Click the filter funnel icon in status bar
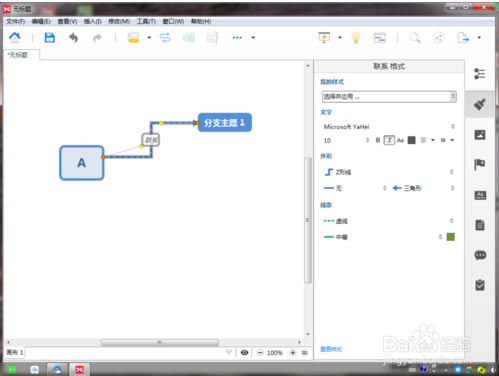This screenshot has width=499, height=376. [x=229, y=352]
